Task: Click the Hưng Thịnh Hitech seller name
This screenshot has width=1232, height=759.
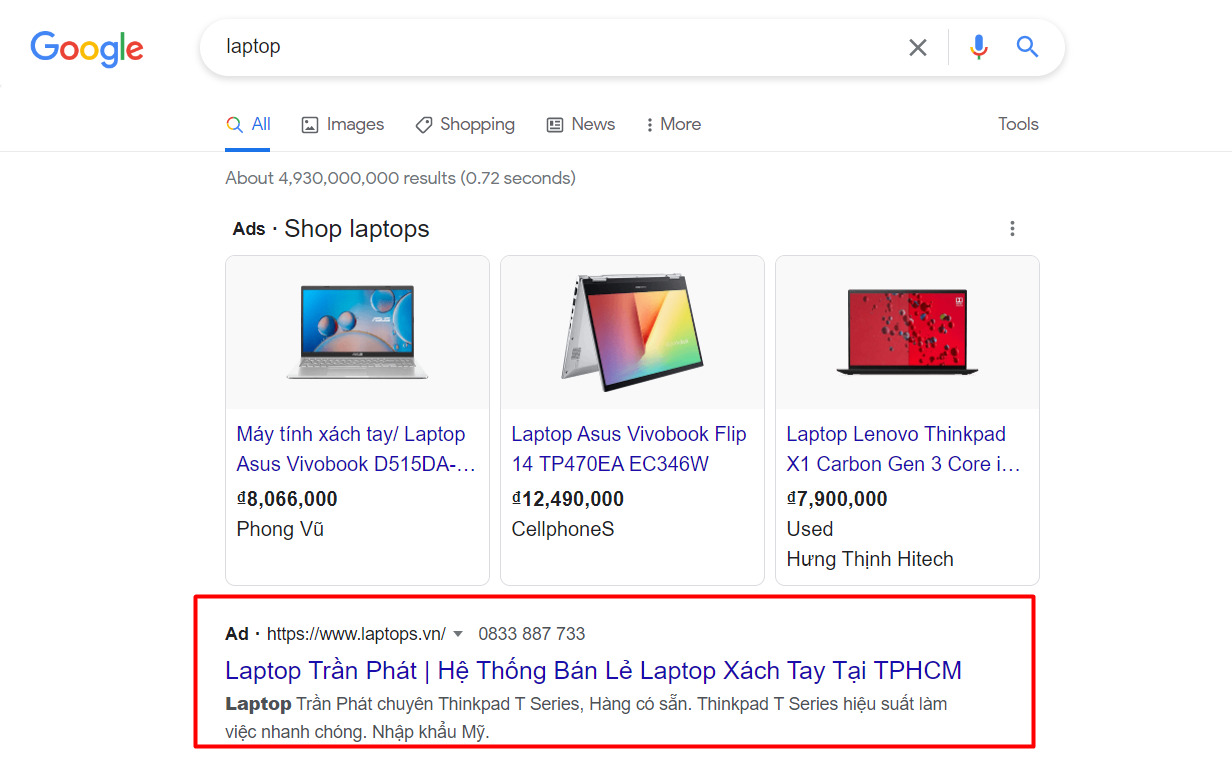Action: click(x=870, y=559)
